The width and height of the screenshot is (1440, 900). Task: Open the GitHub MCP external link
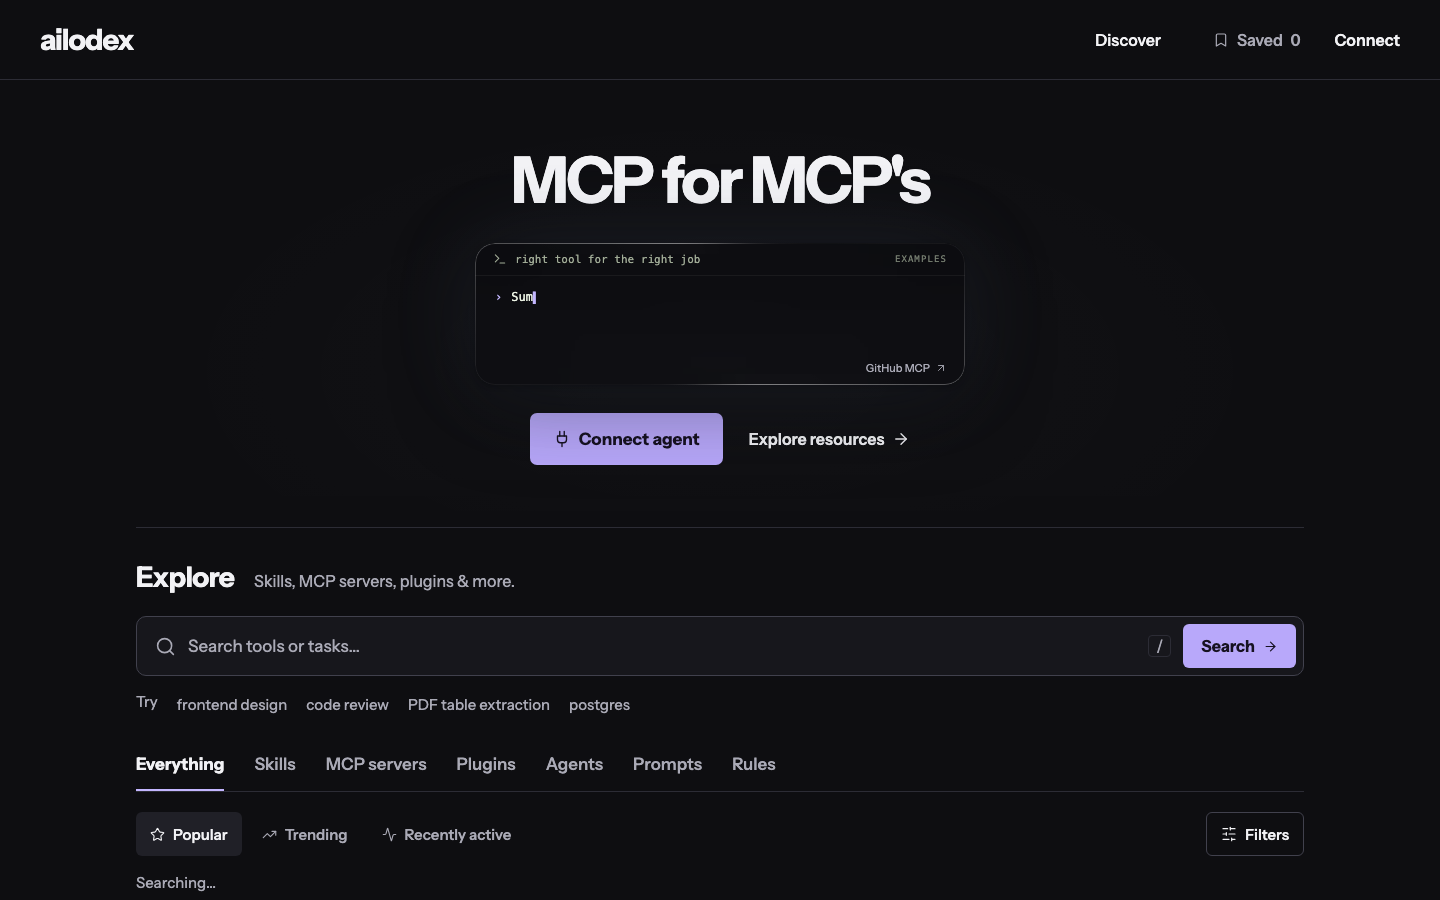coord(905,368)
